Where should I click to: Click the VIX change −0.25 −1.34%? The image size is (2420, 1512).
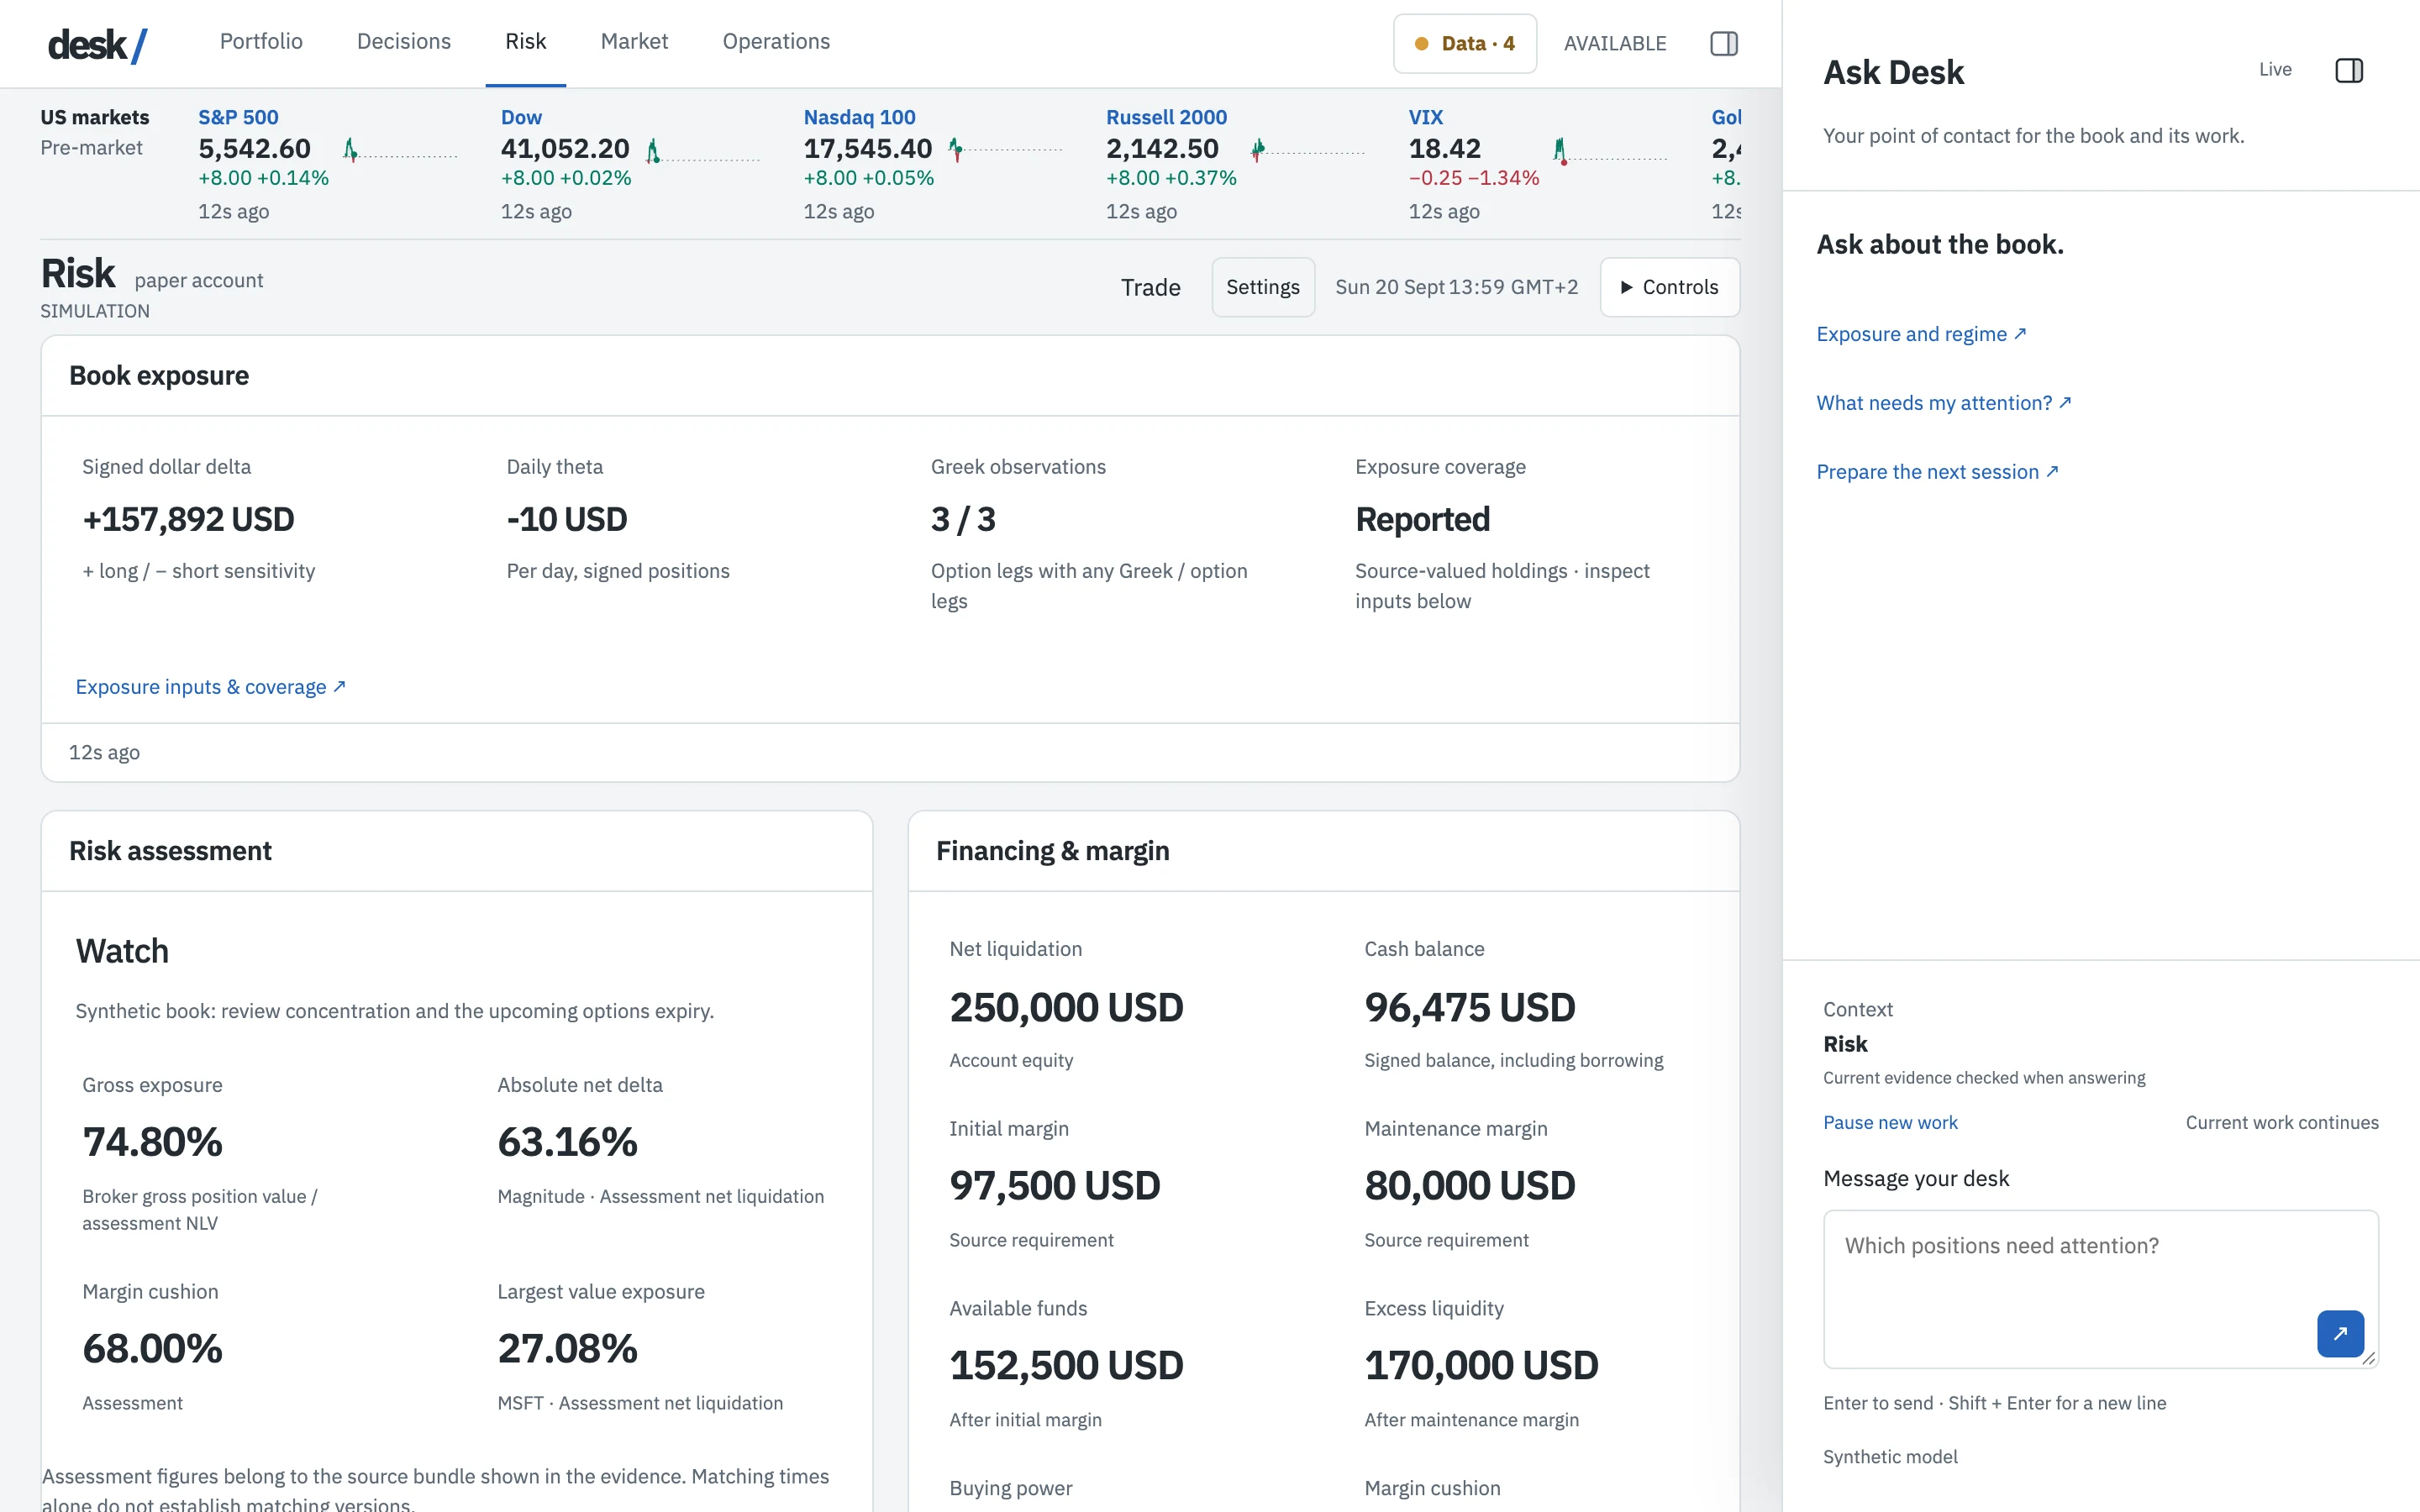click(1474, 178)
